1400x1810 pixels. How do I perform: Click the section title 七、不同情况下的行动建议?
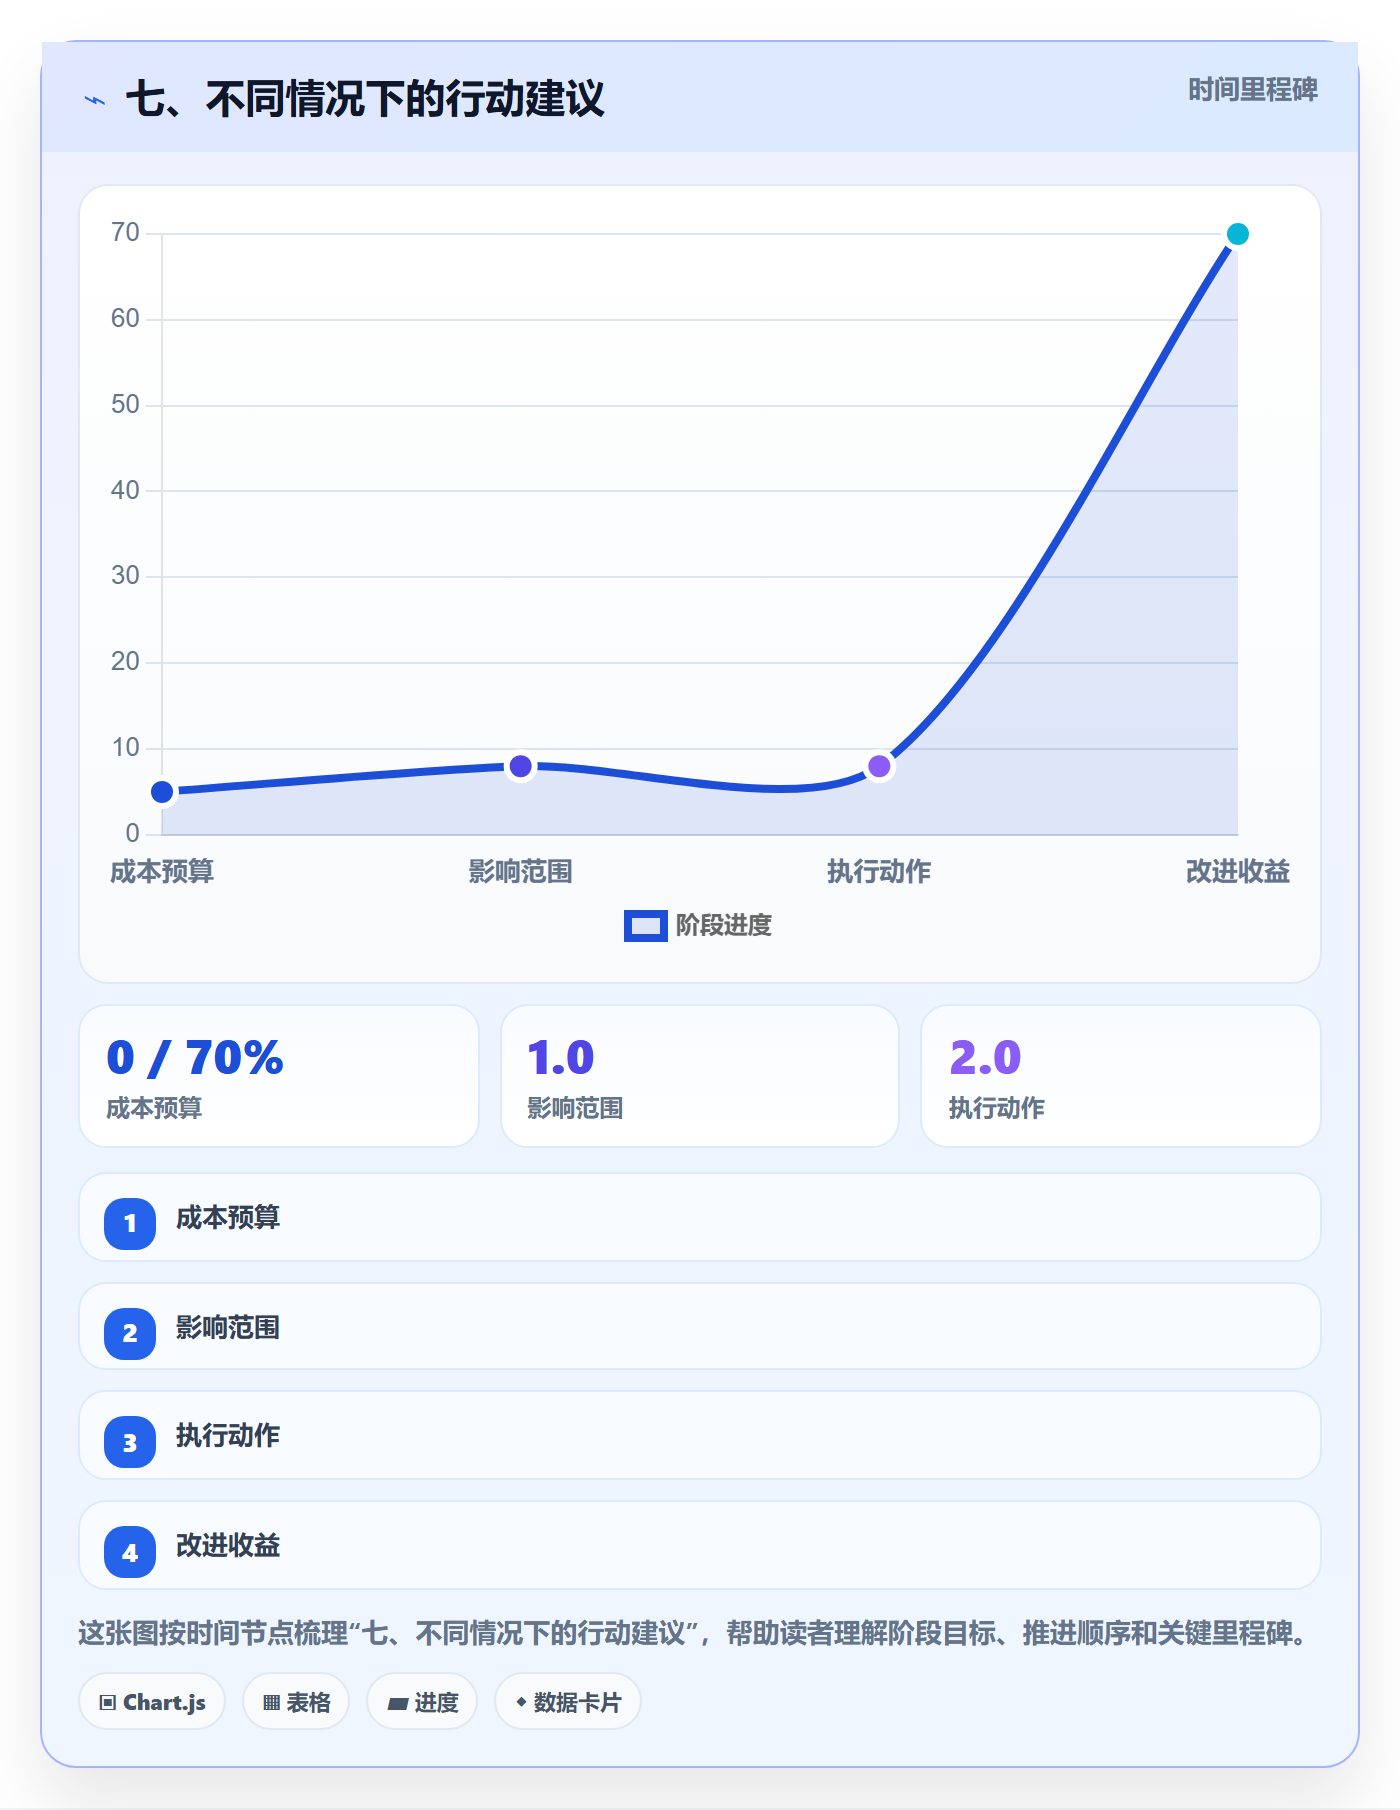(x=365, y=100)
